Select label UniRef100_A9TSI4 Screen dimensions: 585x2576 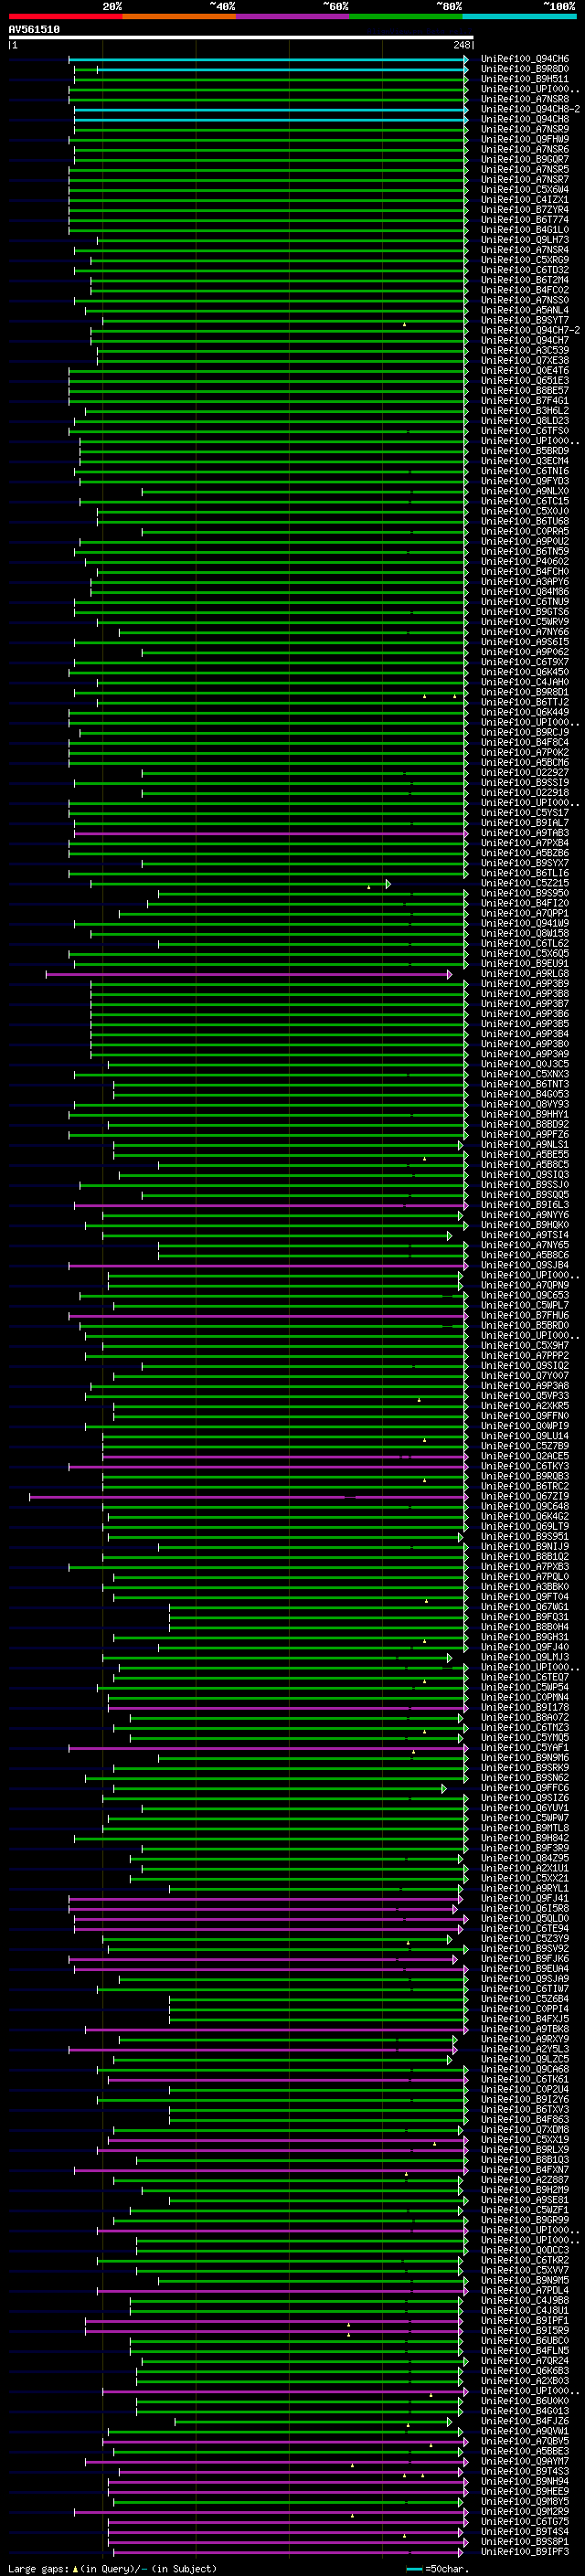(525, 1235)
